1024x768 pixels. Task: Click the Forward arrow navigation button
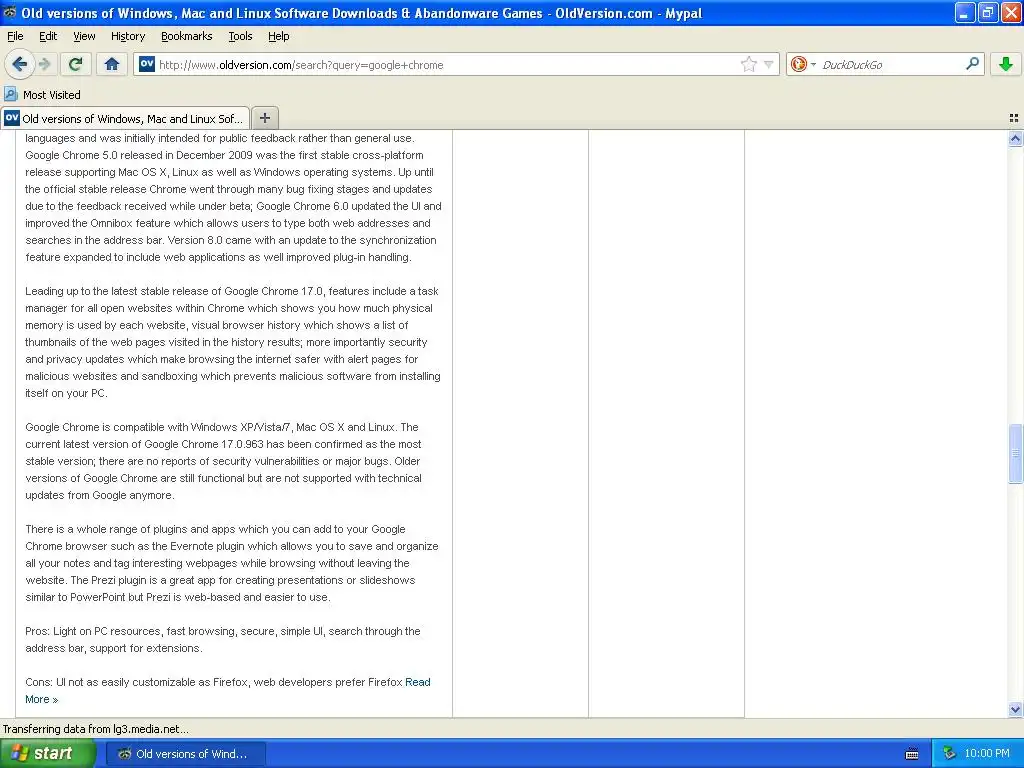(x=45, y=64)
